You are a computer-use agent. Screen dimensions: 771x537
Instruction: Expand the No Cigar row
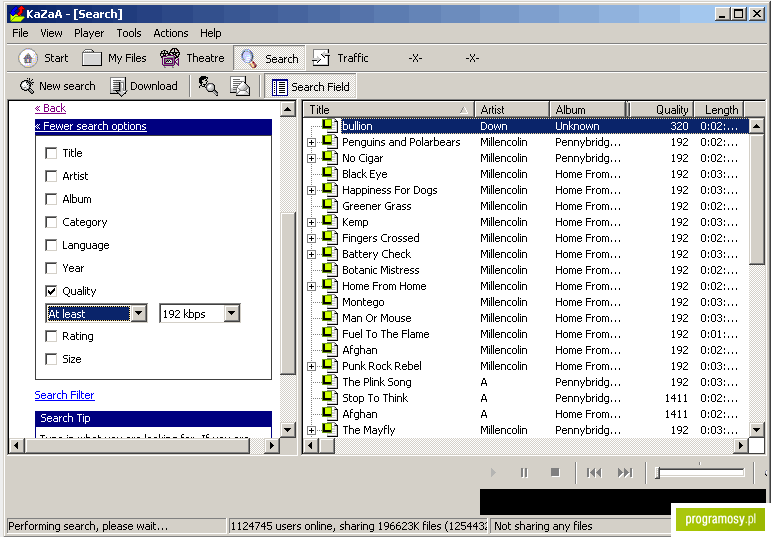311,158
